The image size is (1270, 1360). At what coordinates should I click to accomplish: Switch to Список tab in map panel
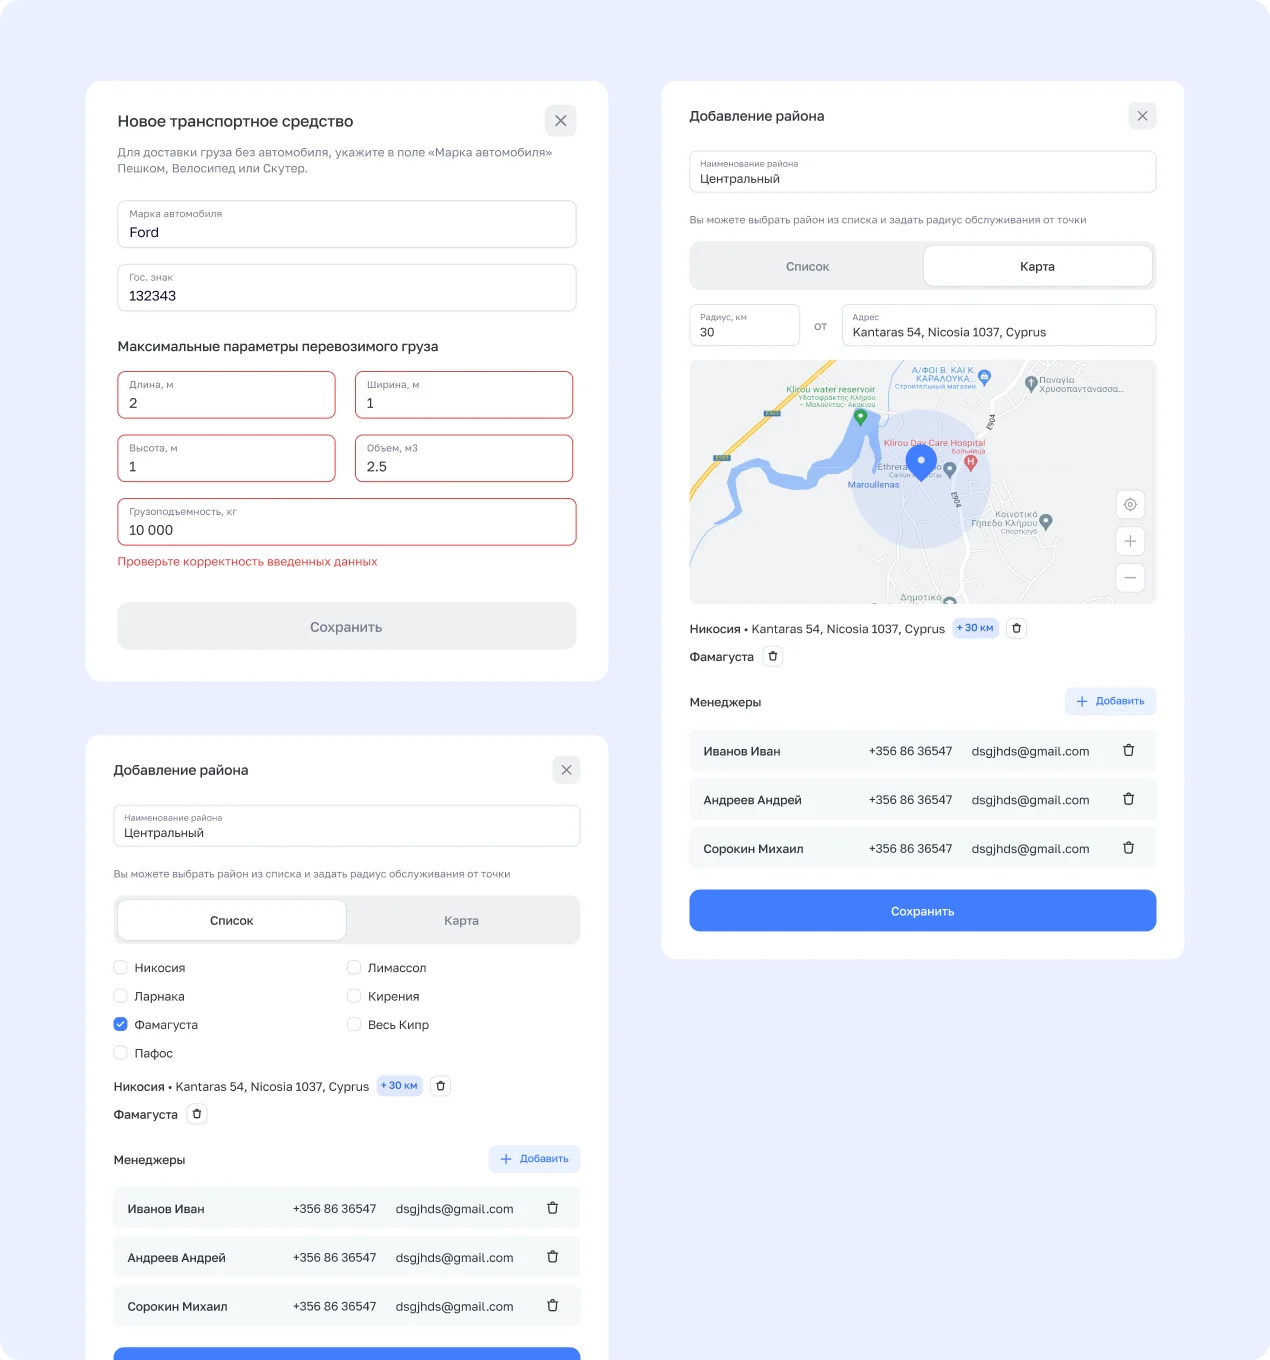point(807,267)
